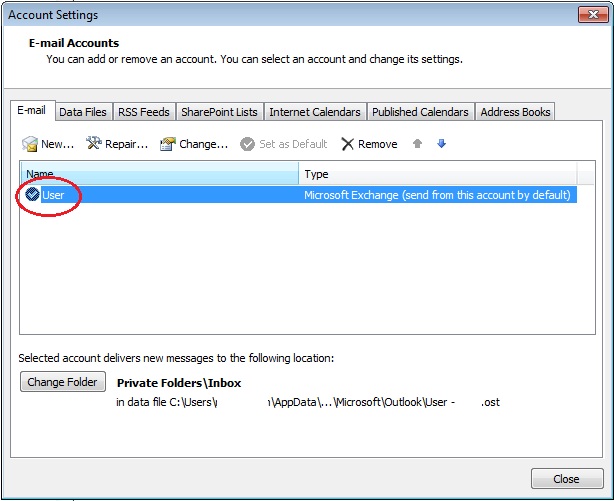614x501 pixels.
Task: Click the New... label text
Action: 58,144
